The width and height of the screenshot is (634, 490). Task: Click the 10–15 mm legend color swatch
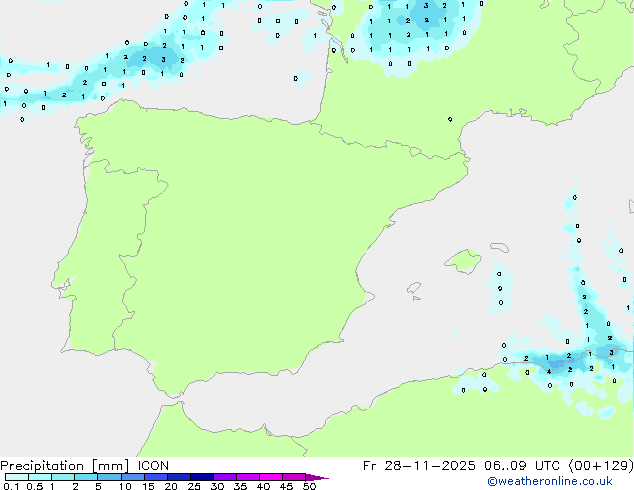(x=132, y=477)
